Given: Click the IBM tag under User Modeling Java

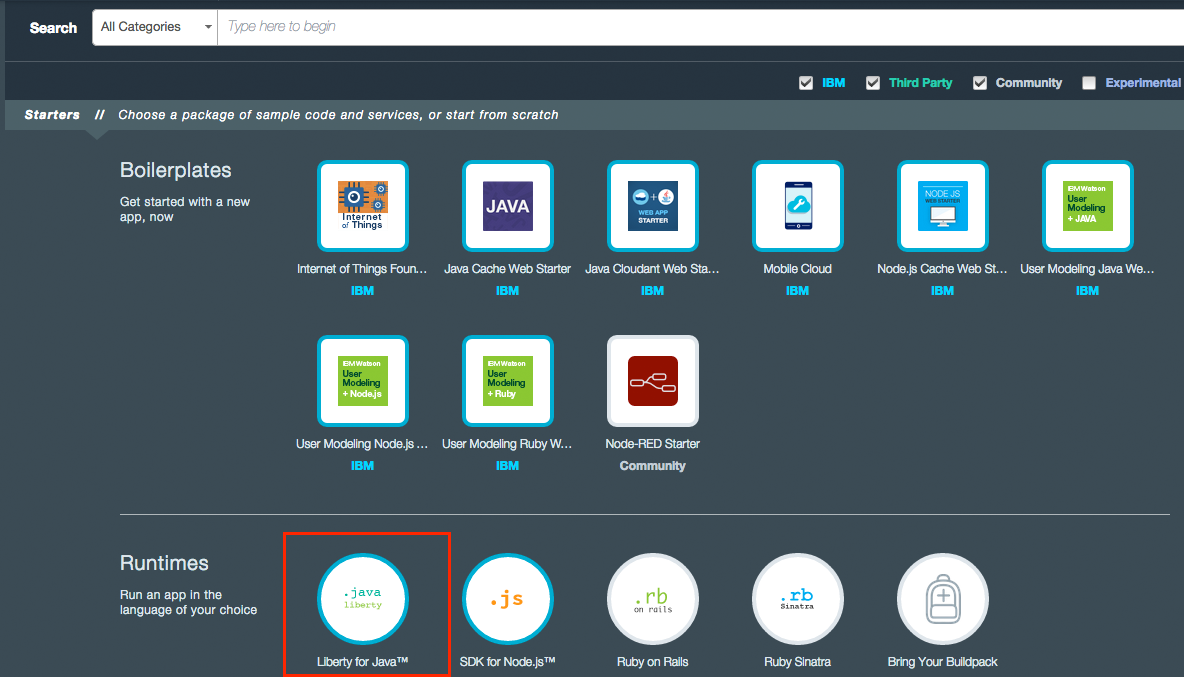Looking at the screenshot, I should [1087, 291].
